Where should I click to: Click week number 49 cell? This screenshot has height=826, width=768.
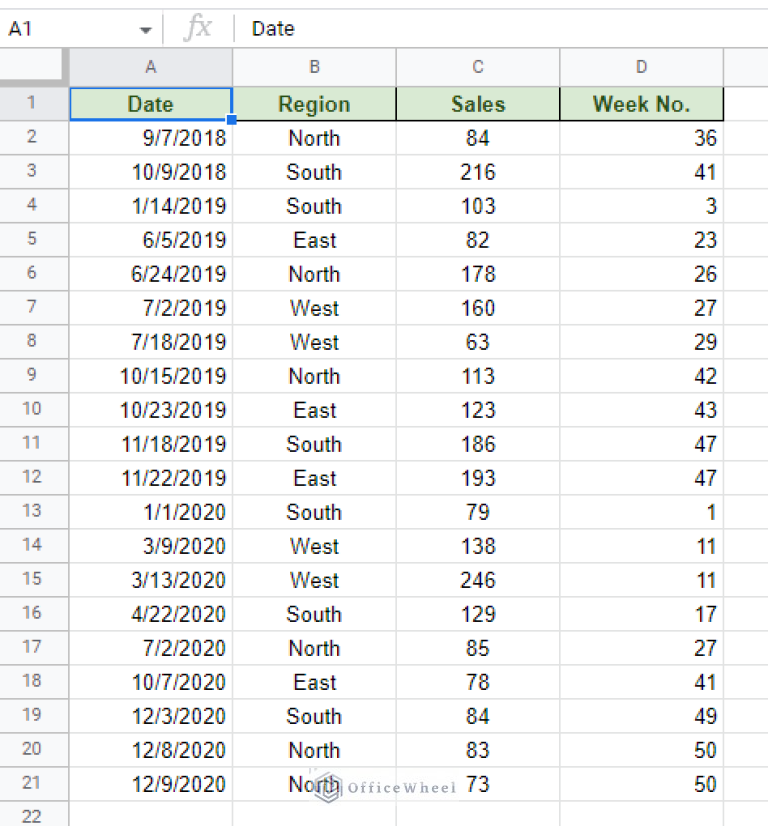641,716
